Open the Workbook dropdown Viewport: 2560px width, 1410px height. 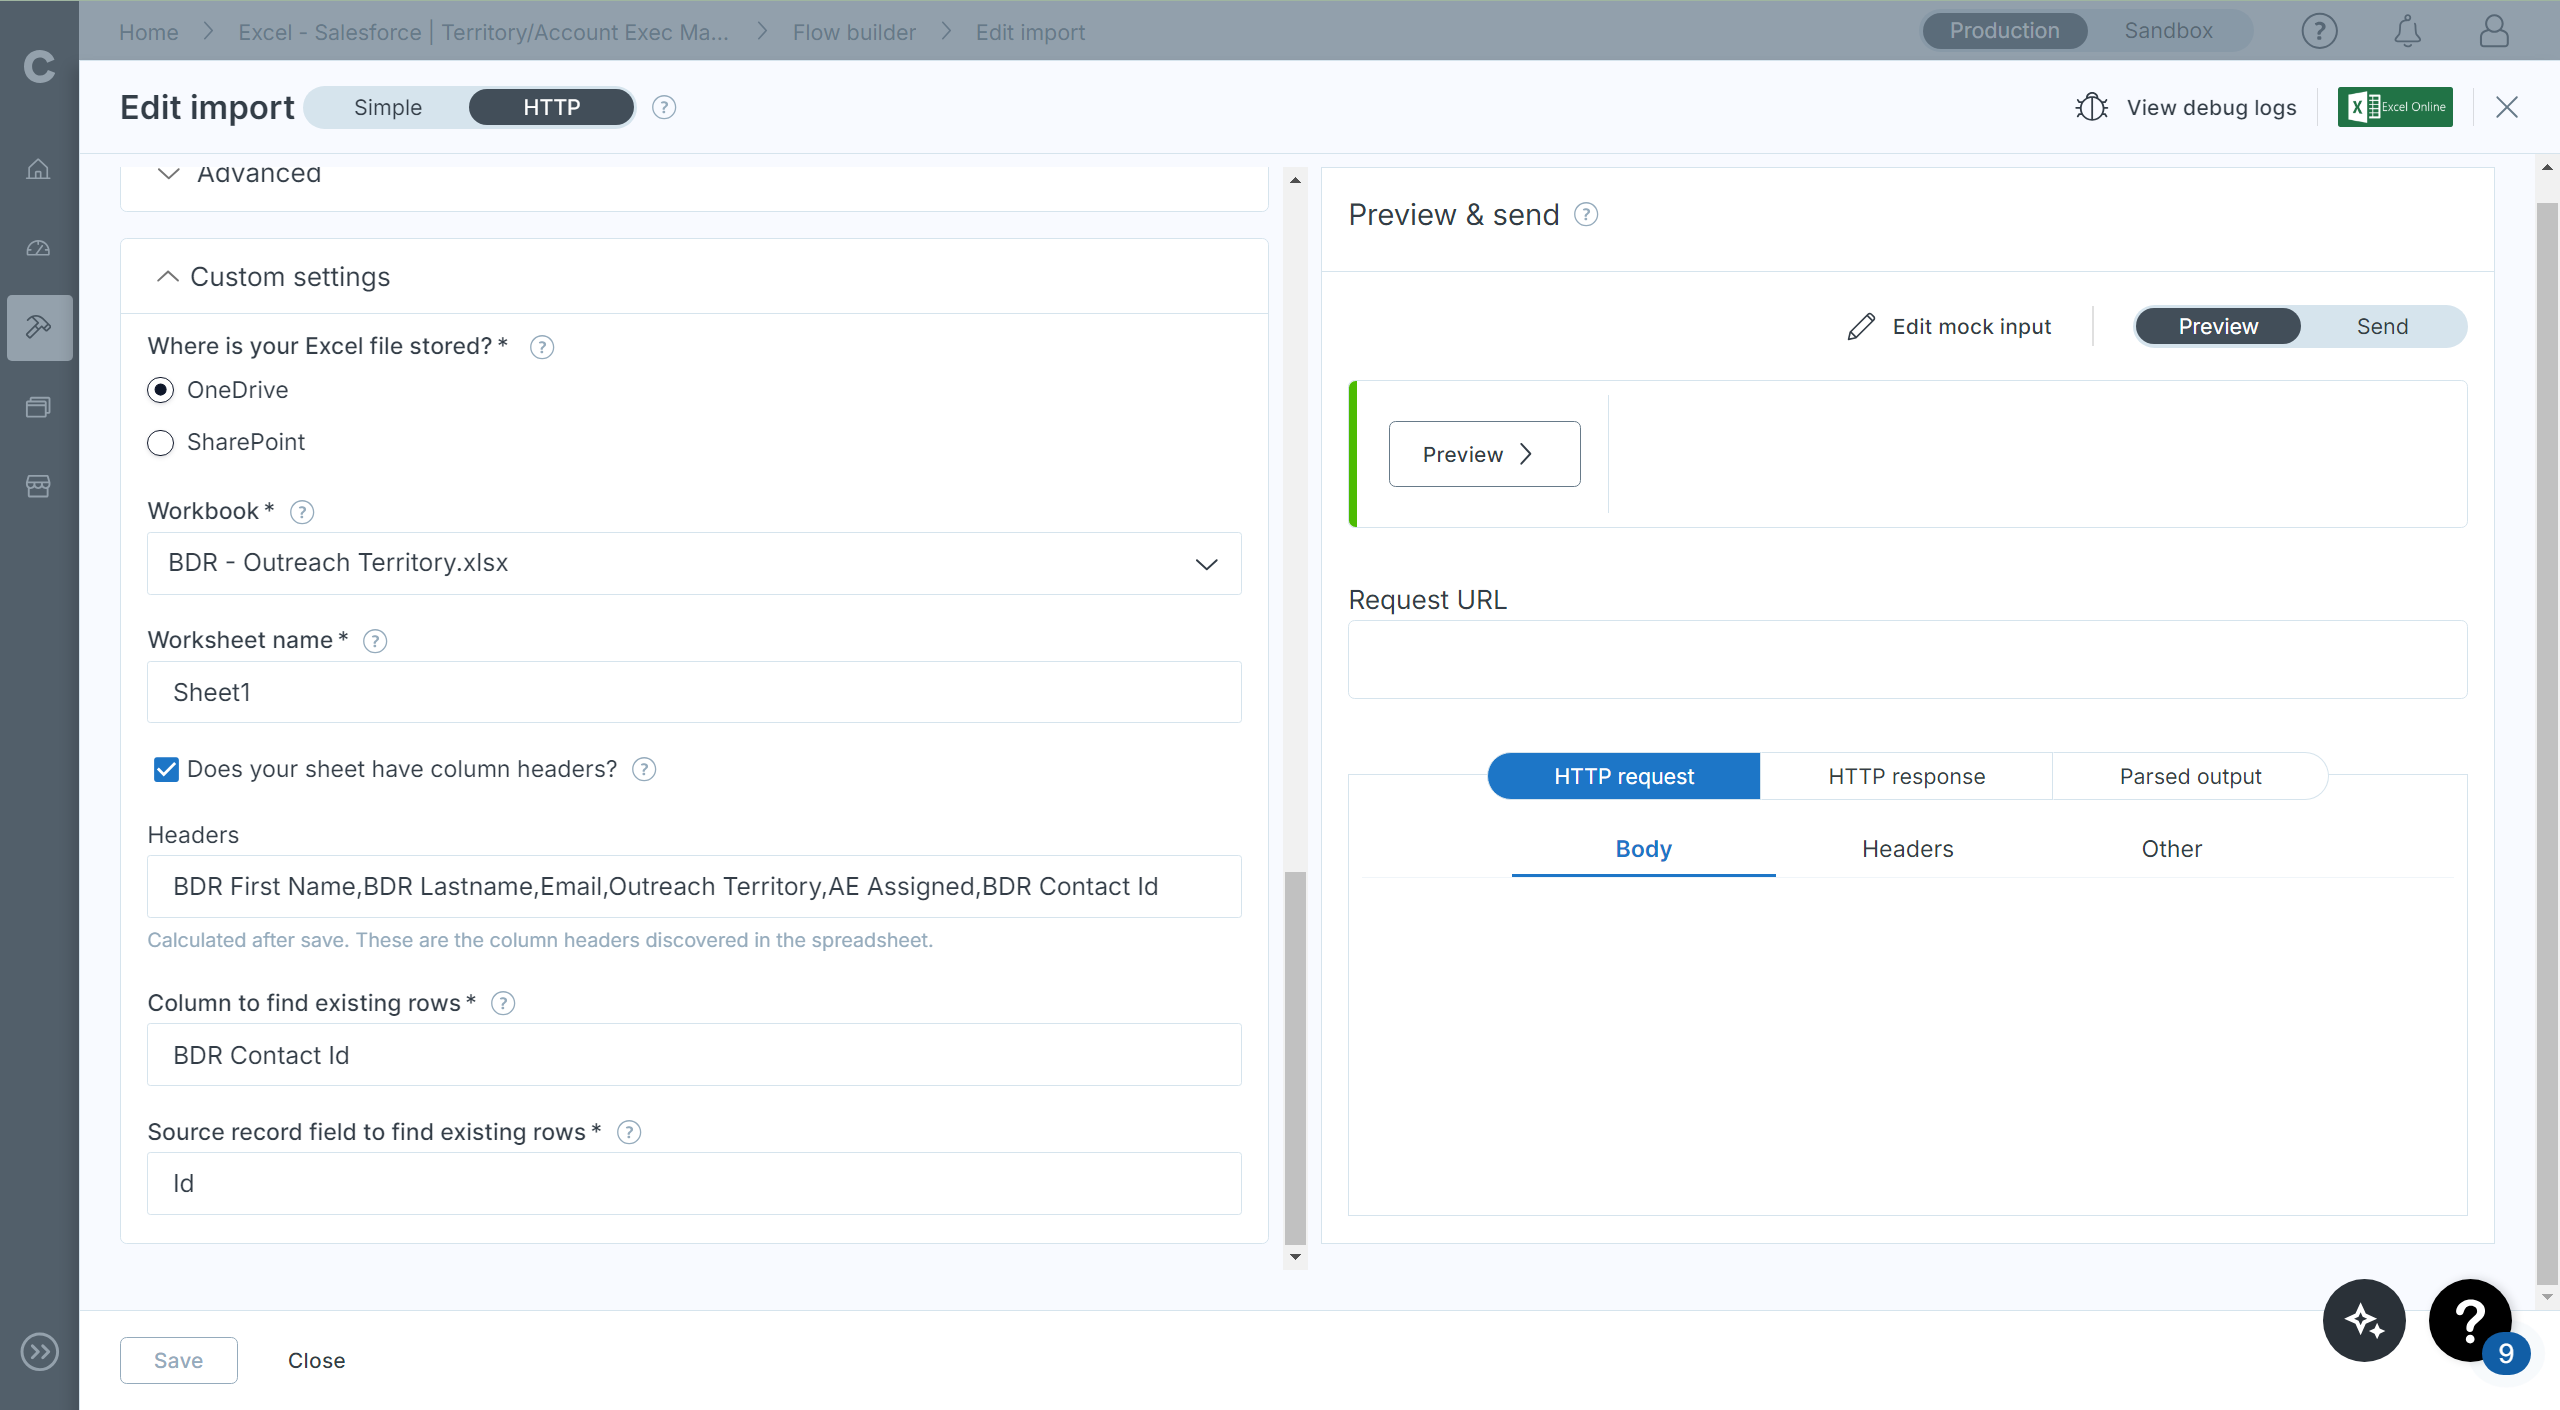694,563
